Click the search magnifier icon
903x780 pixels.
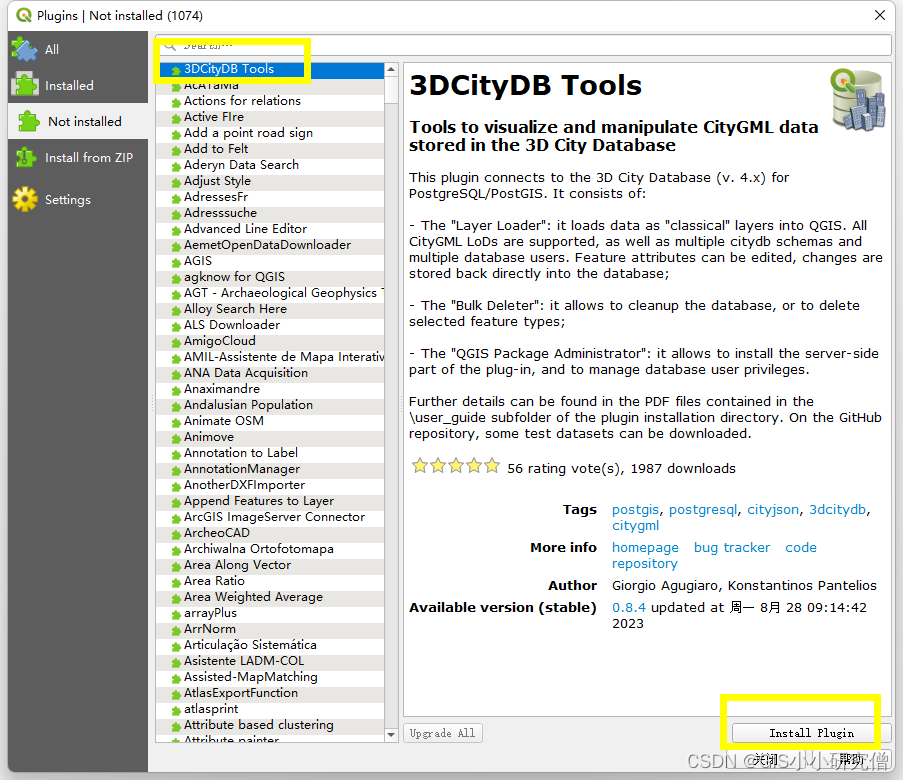170,46
